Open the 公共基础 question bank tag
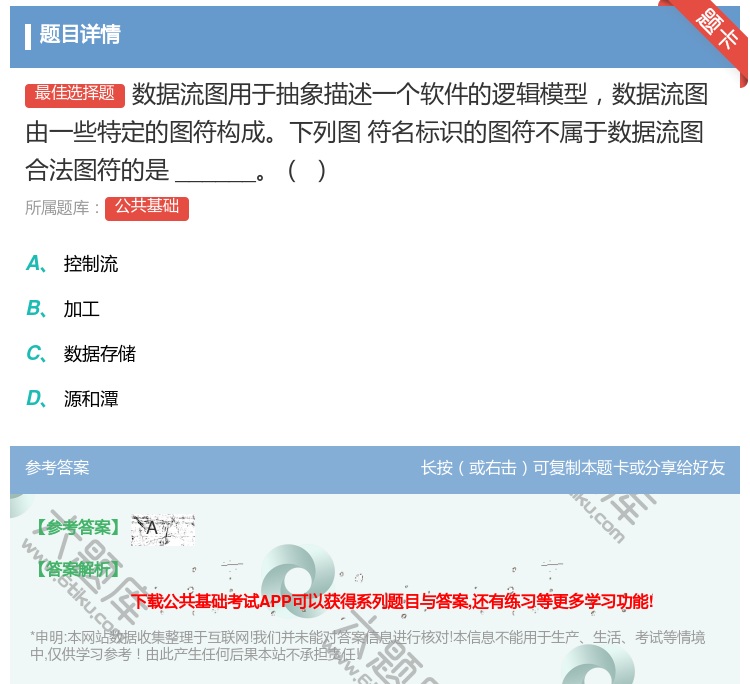 coord(147,208)
